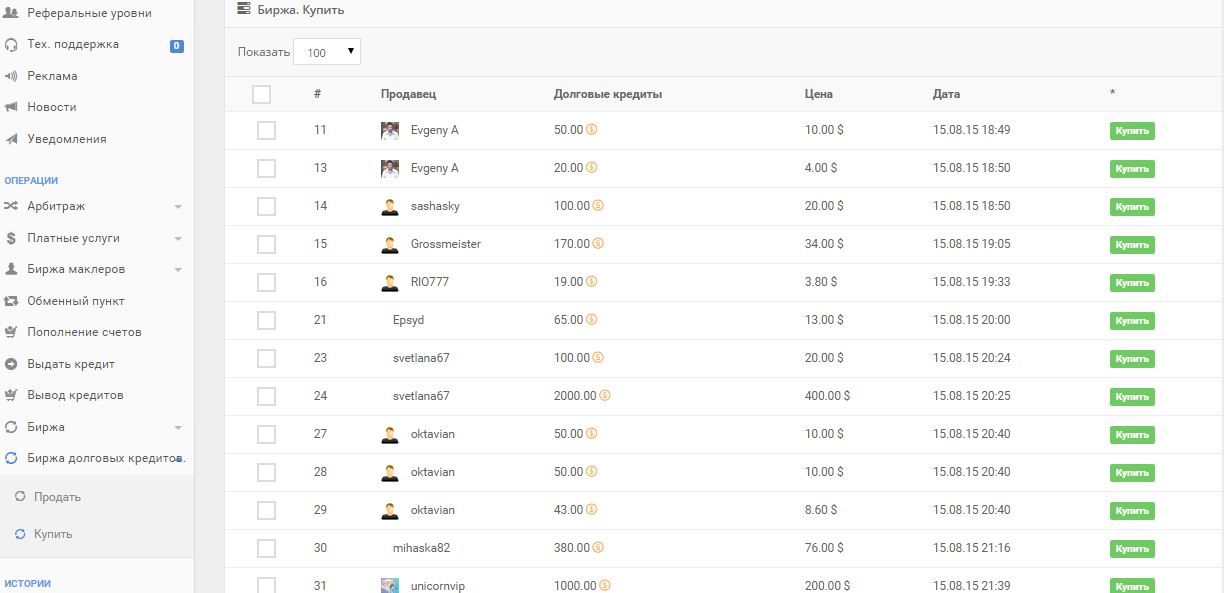1224x593 pixels.
Task: Click seller name mihaska82
Action: click(422, 548)
